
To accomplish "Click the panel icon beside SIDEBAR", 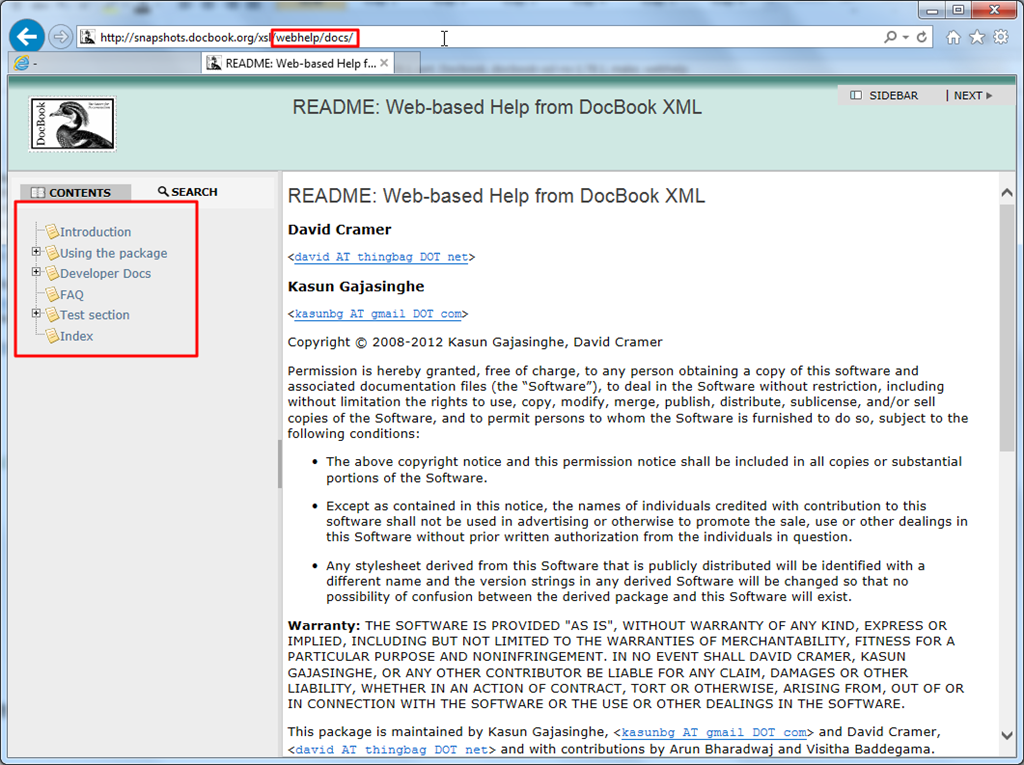I will 856,95.
